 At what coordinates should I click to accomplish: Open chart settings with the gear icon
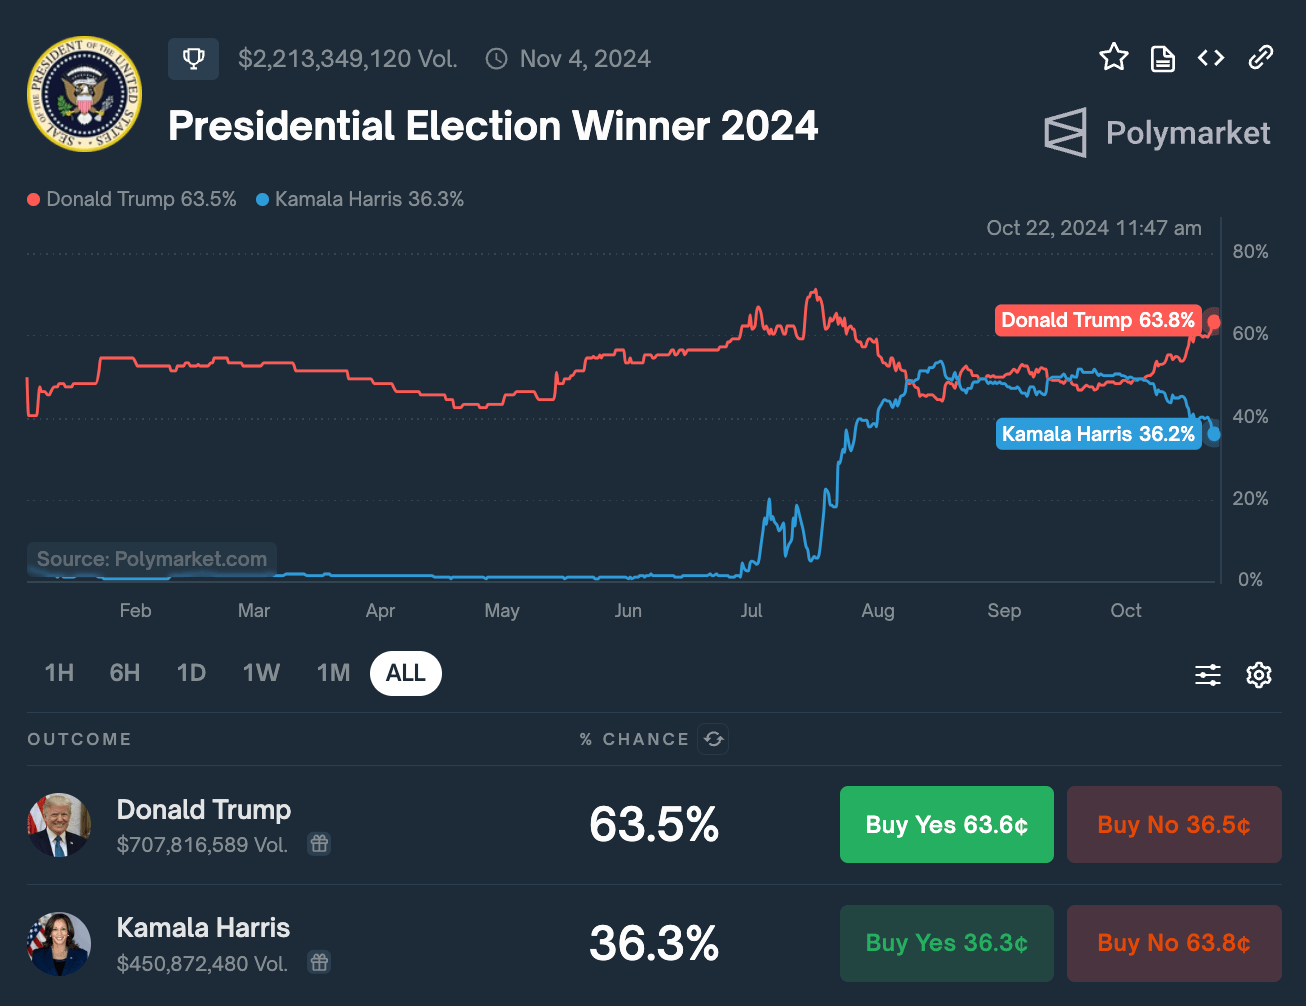click(x=1259, y=675)
